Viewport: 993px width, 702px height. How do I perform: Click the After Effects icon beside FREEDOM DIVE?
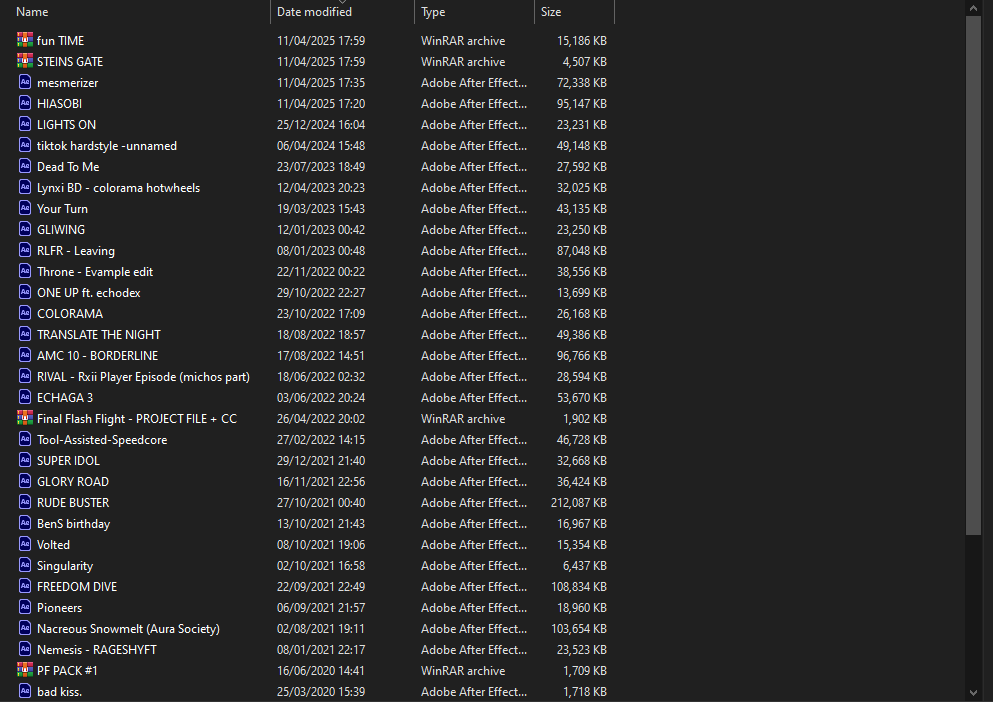tap(25, 585)
